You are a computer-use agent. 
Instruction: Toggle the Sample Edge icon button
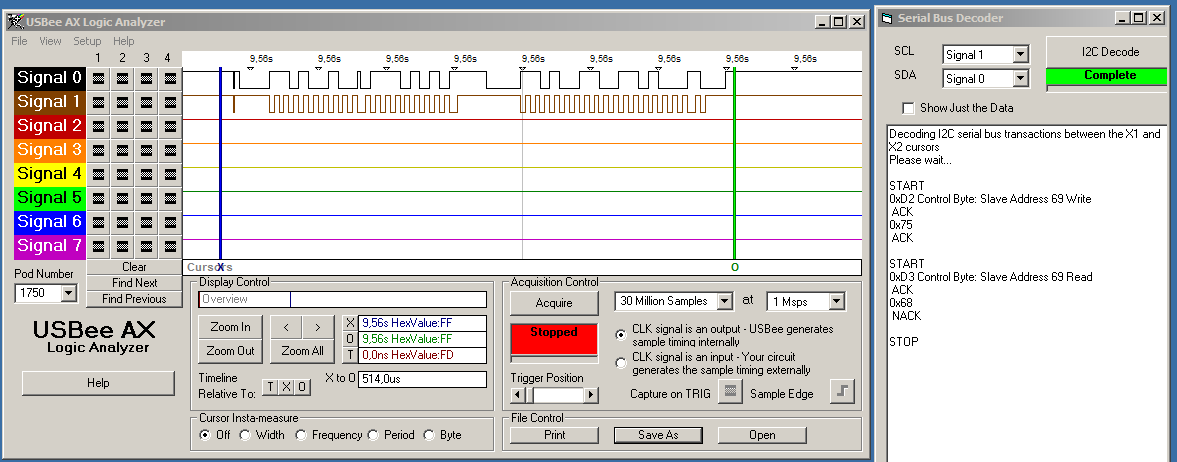click(842, 392)
